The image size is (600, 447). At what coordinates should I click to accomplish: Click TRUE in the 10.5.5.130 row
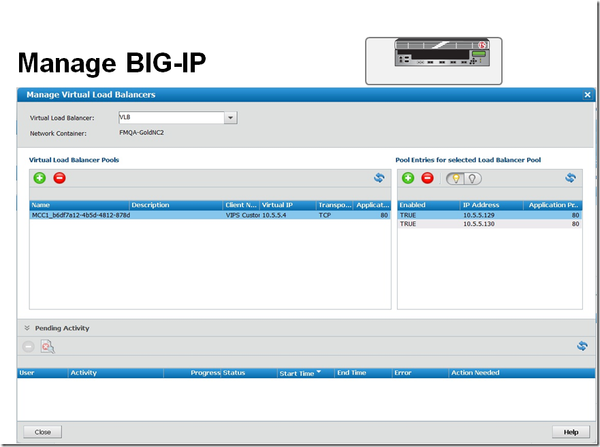408,224
